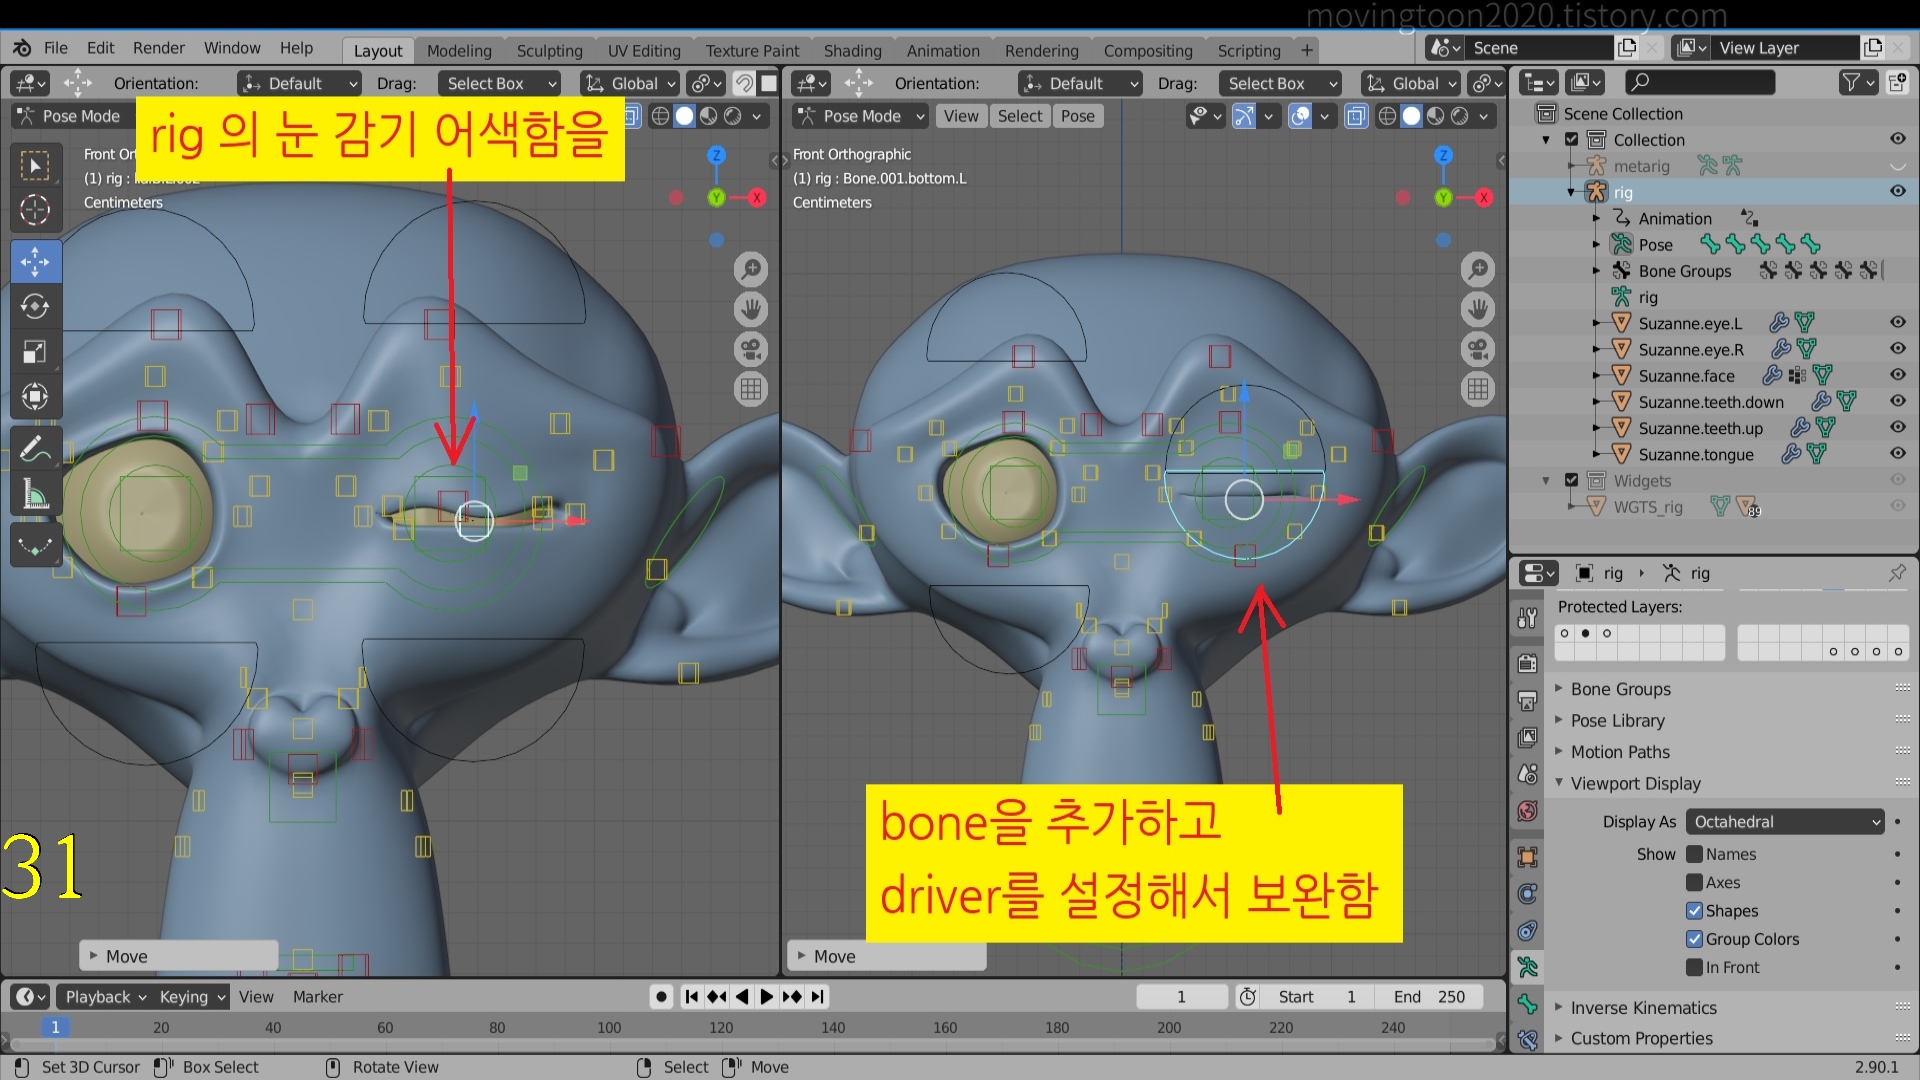Click the current frame number field

[x=1181, y=997]
